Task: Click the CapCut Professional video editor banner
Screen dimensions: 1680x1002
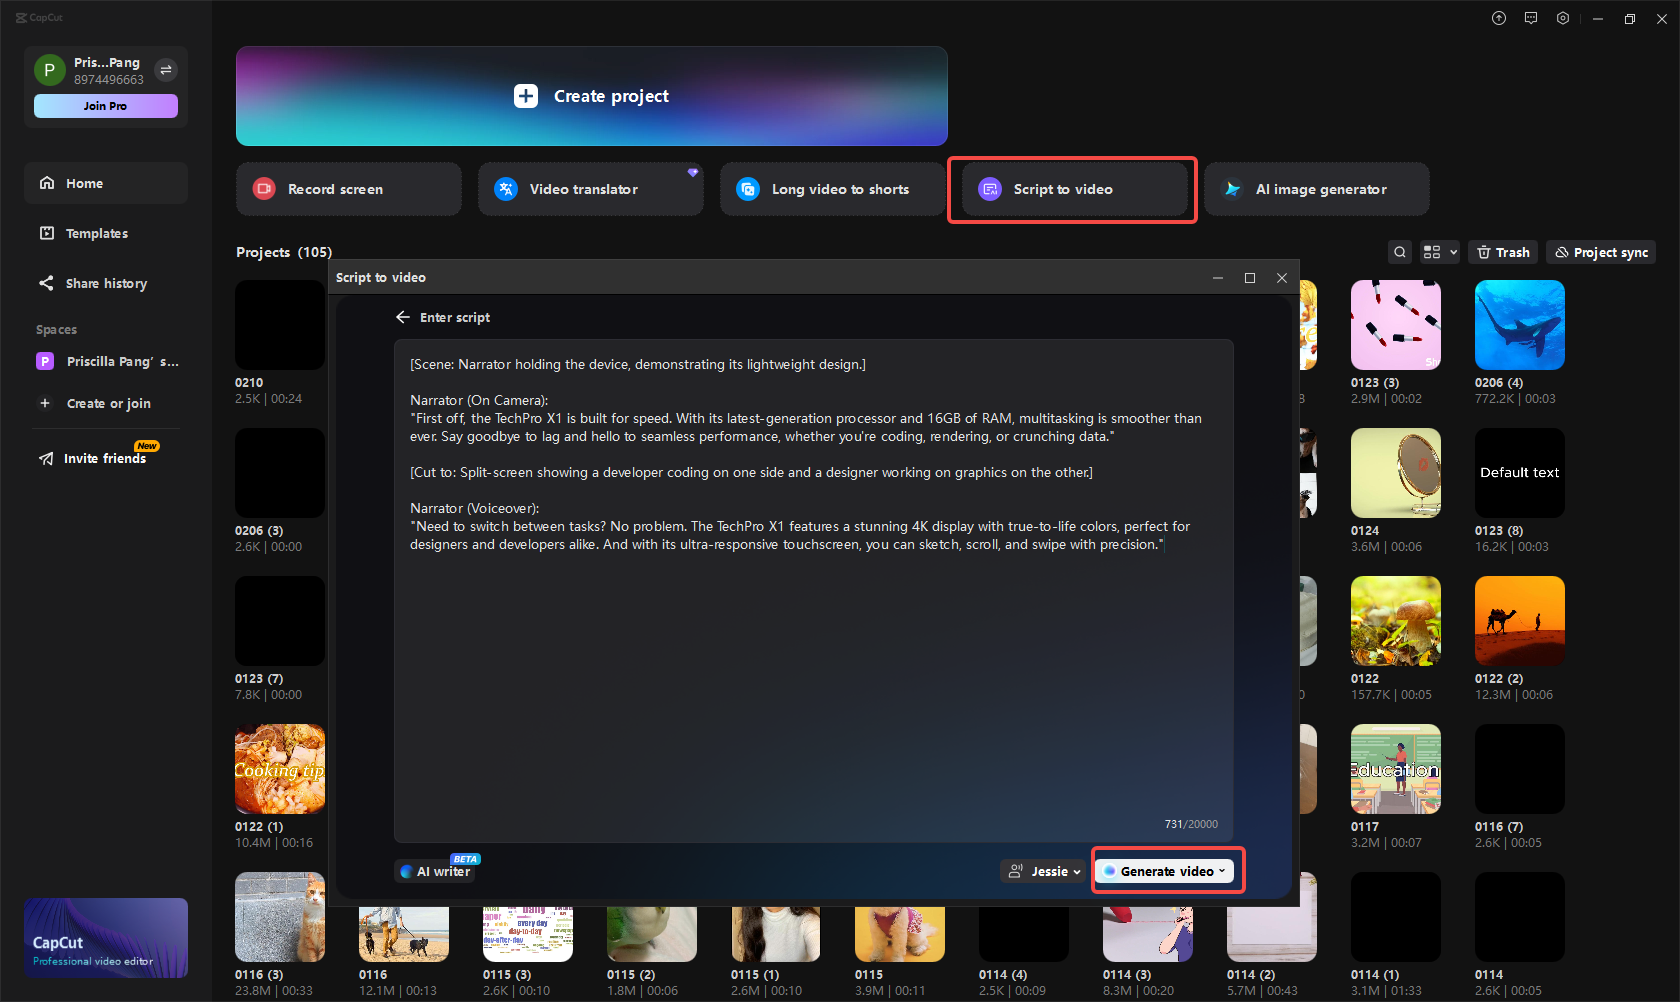Action: [106, 938]
